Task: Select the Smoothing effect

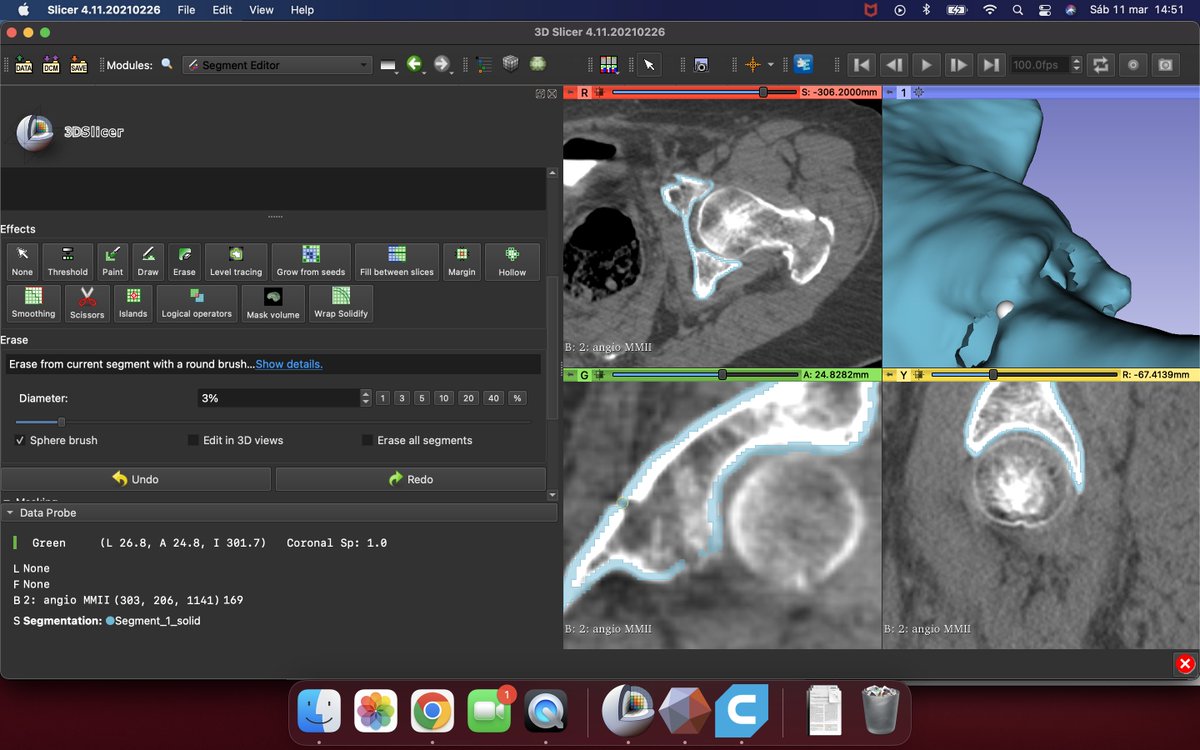Action: [33, 303]
